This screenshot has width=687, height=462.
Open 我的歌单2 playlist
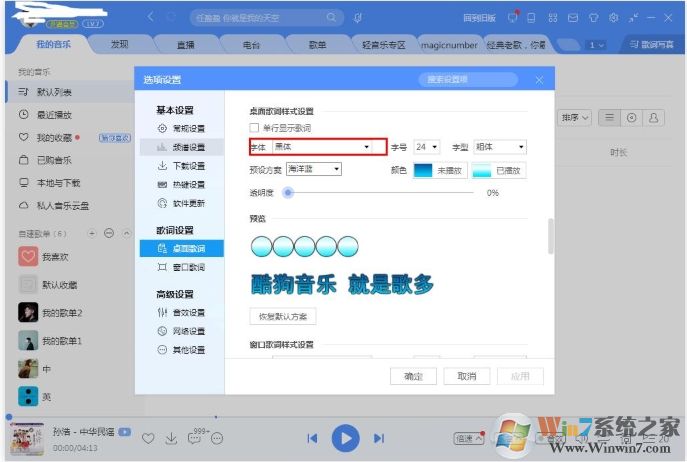pyautogui.click(x=50, y=313)
